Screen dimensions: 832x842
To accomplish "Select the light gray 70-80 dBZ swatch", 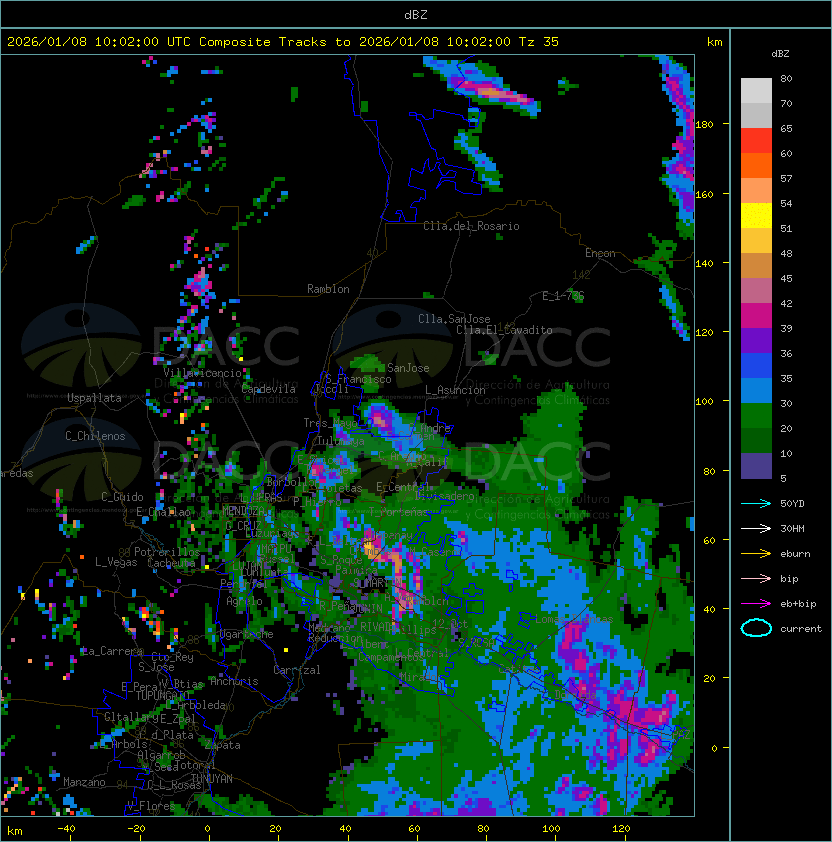I will pos(756,90).
